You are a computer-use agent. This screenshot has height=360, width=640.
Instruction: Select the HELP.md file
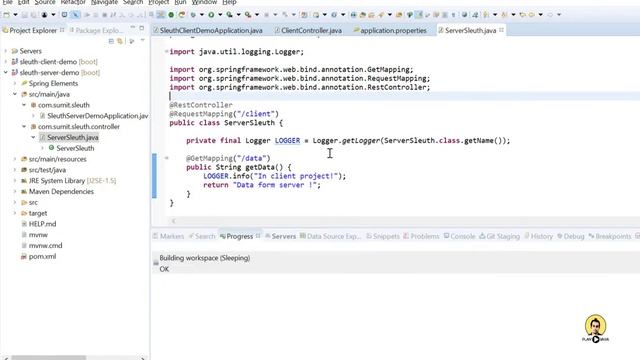42,224
